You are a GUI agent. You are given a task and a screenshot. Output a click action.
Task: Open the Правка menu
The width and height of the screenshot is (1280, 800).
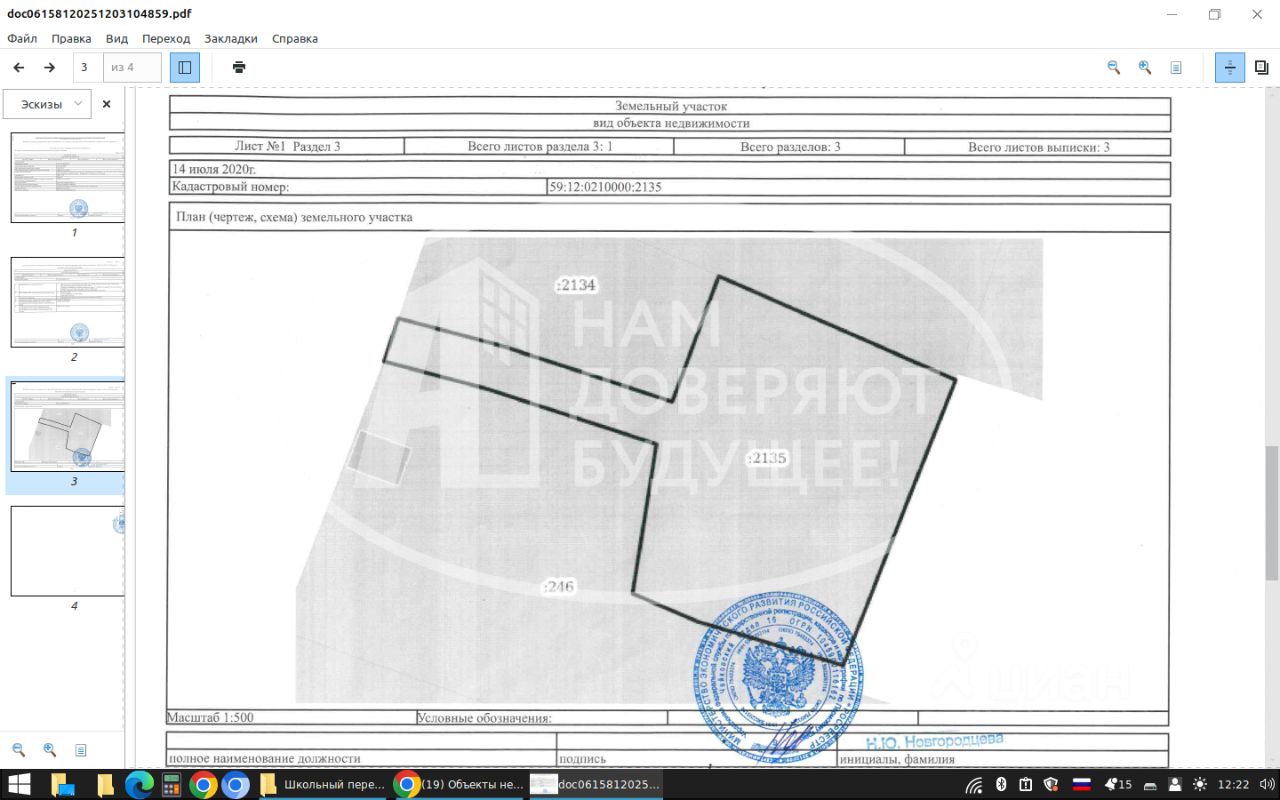pyautogui.click(x=71, y=39)
